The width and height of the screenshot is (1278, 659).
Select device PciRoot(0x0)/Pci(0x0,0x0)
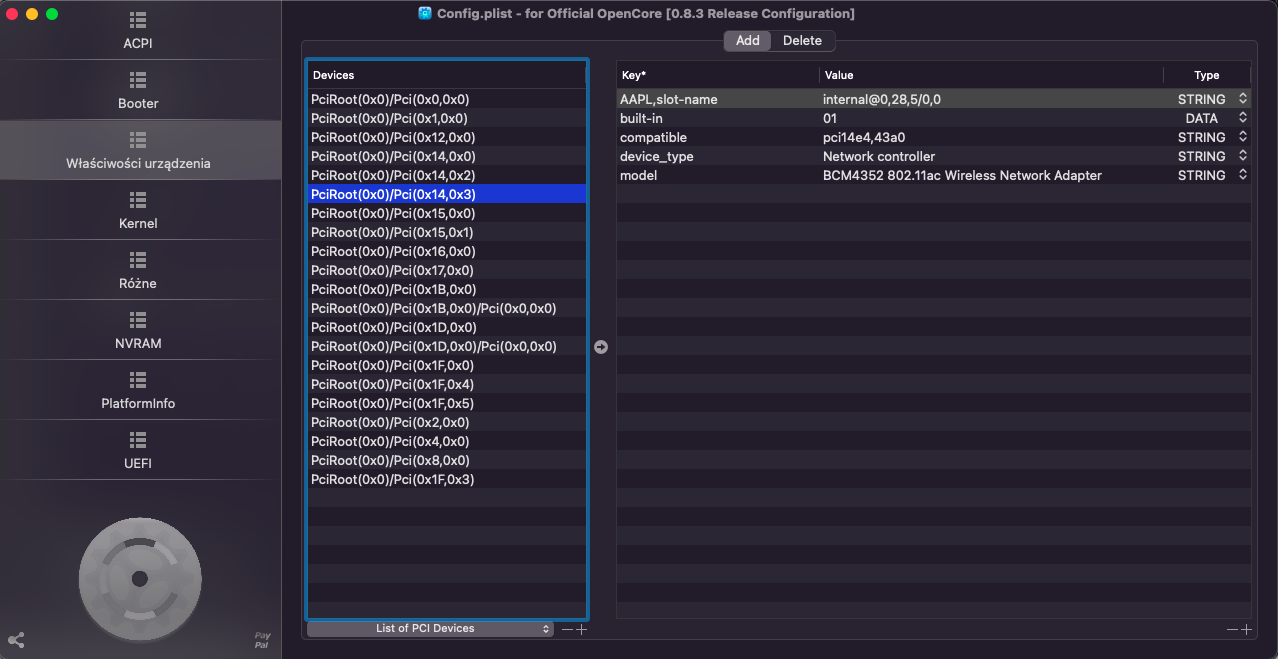(447, 99)
